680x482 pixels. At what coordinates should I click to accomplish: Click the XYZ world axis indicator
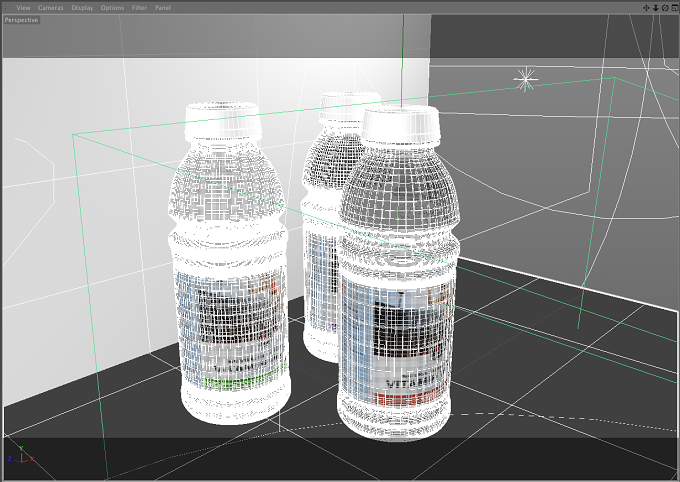click(x=21, y=455)
